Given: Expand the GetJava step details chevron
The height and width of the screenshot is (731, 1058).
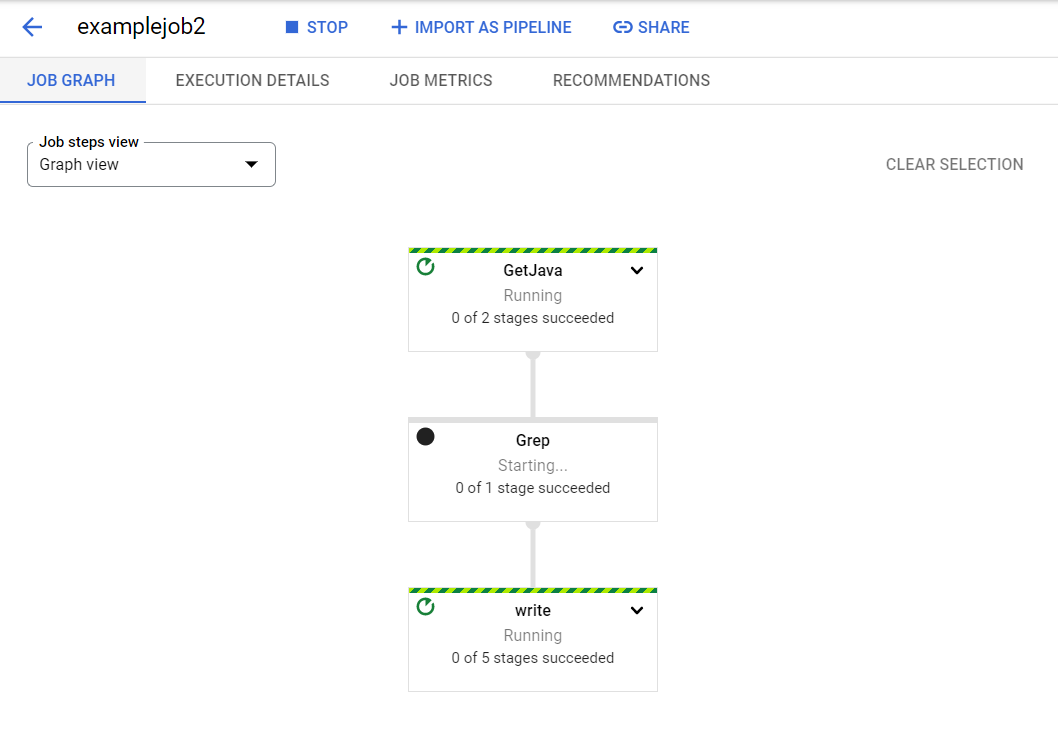Looking at the screenshot, I should [x=637, y=270].
